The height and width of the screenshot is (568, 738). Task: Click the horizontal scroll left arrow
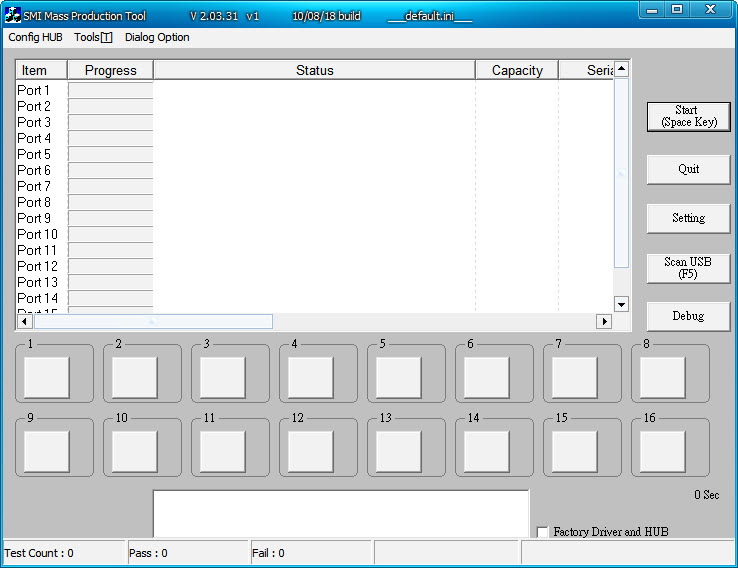tap(24, 321)
